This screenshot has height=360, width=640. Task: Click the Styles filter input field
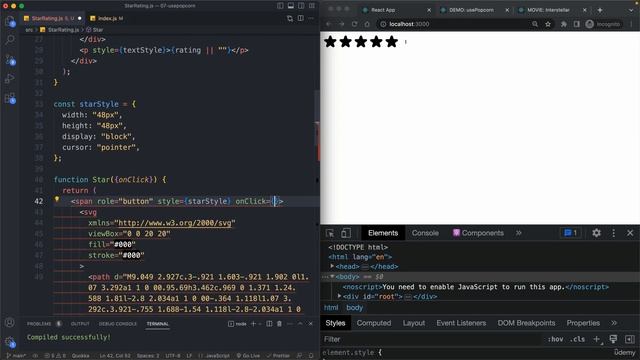pos(432,339)
